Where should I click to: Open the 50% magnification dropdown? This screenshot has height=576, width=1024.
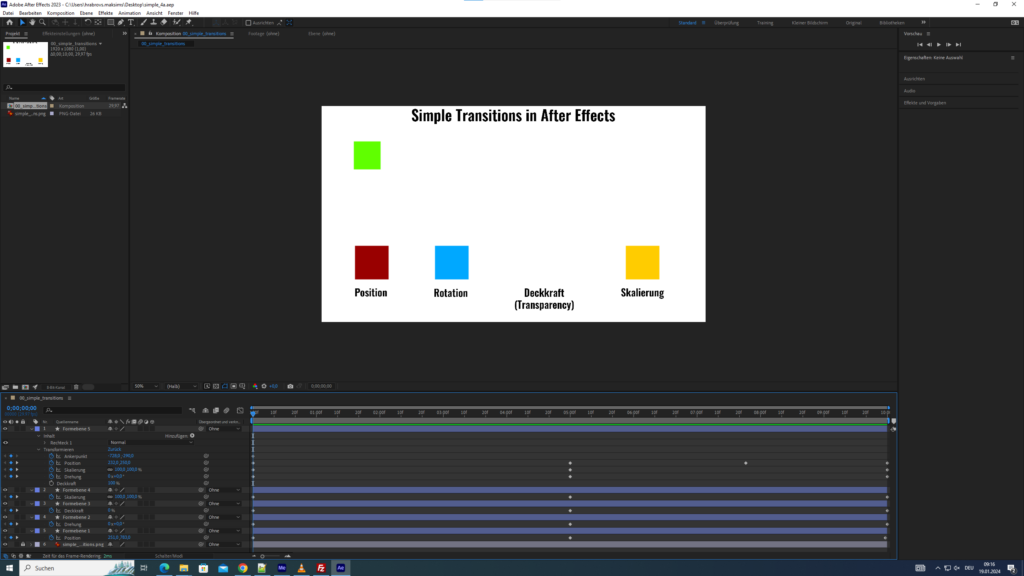(x=145, y=385)
